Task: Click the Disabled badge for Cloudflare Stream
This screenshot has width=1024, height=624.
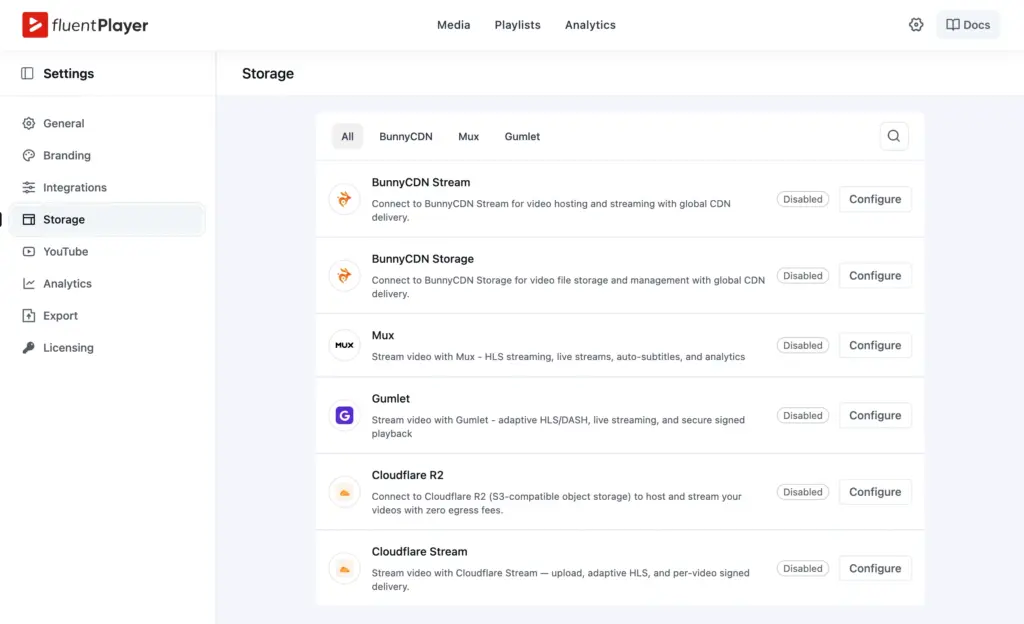Action: click(x=803, y=569)
